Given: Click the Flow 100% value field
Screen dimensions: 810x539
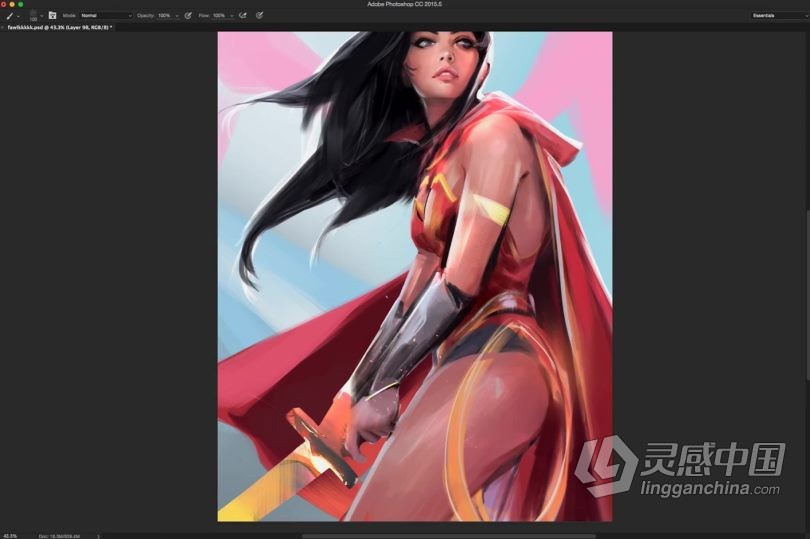Looking at the screenshot, I should [220, 16].
